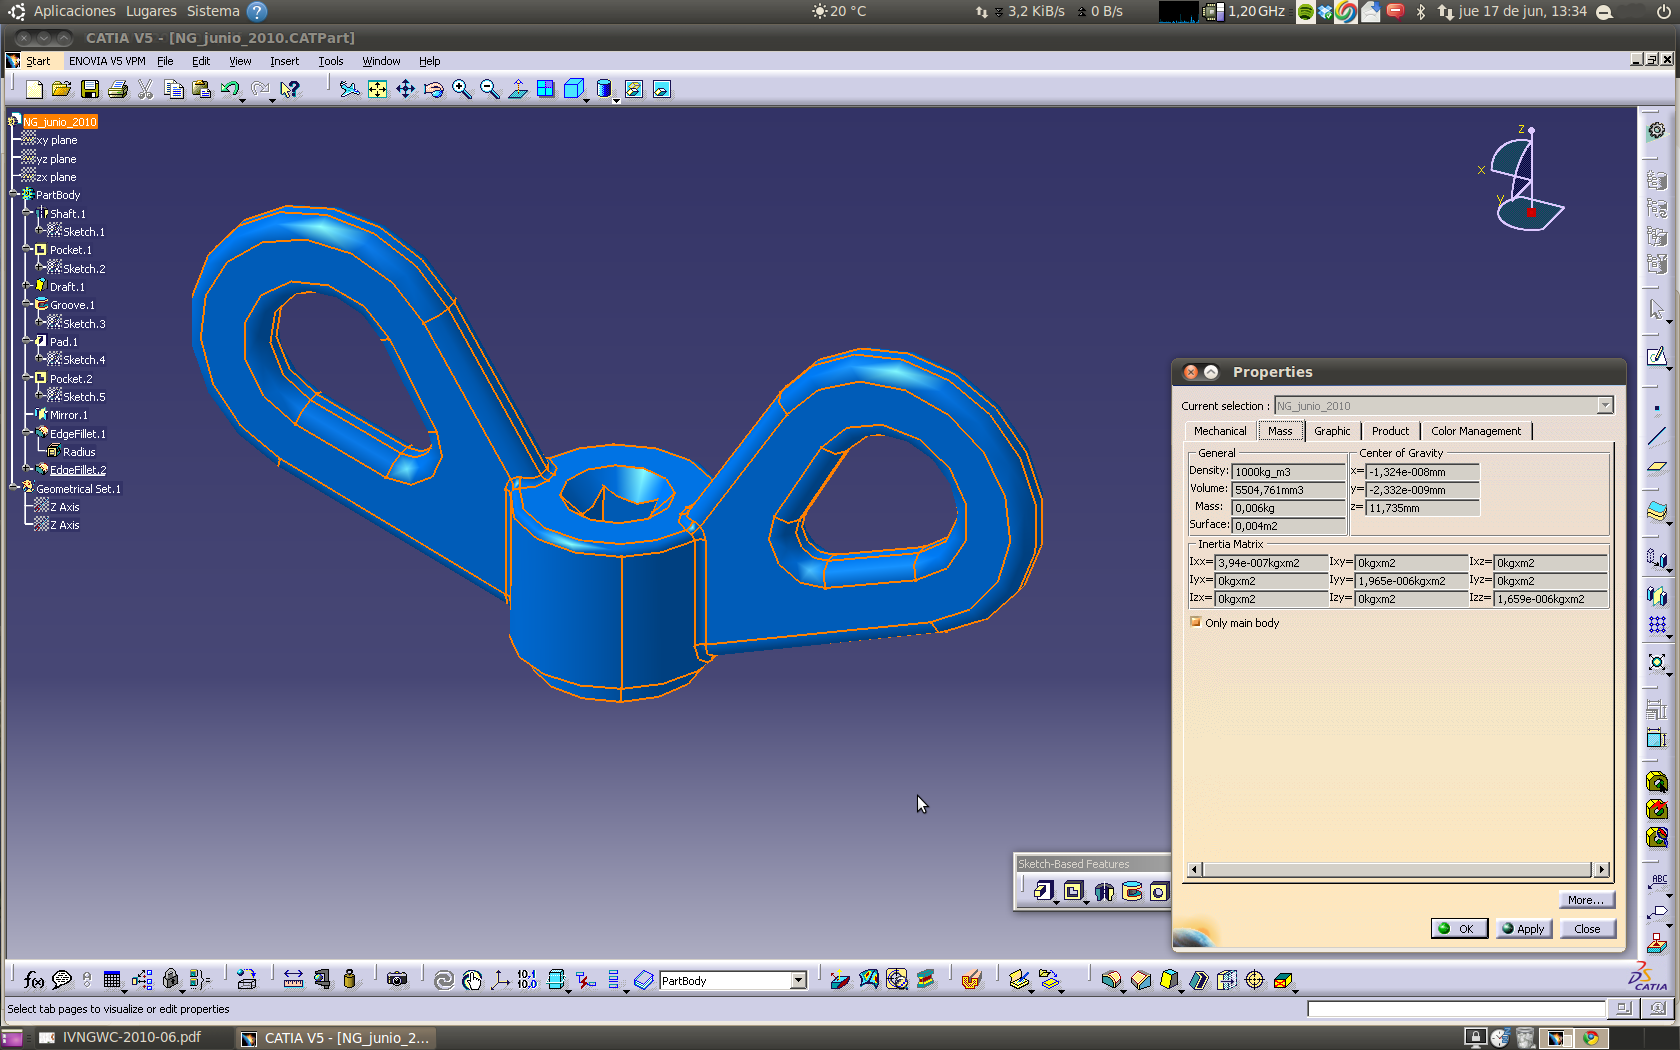1680x1050 pixels.
Task: Click the Undo arrow icon
Action: tap(230, 90)
